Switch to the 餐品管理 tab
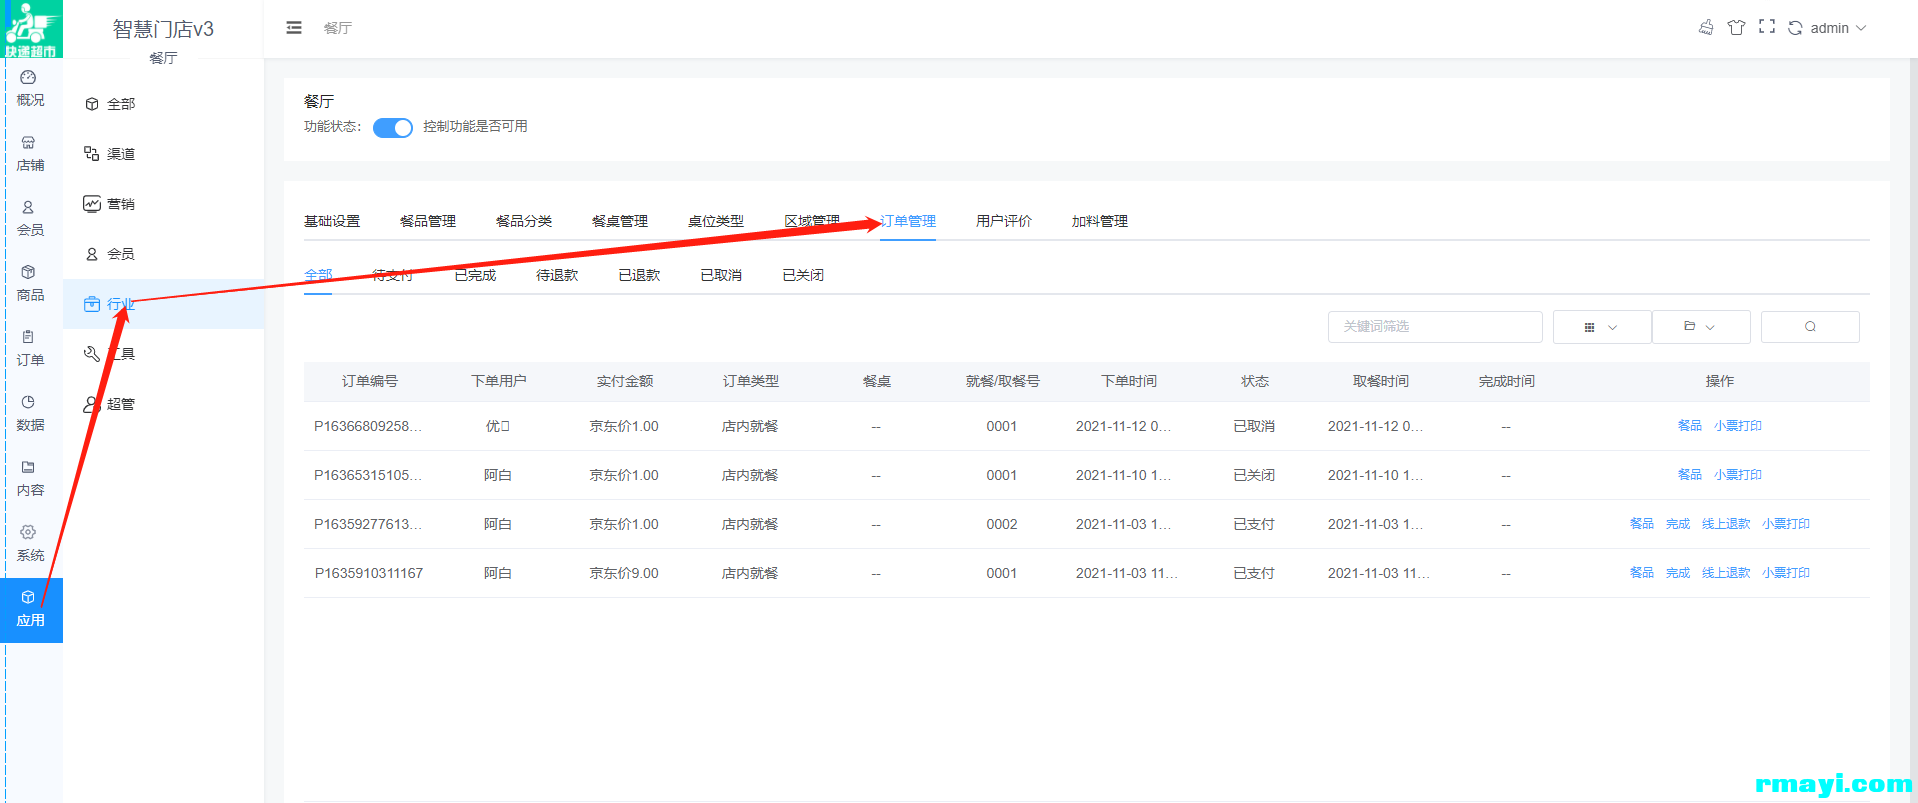Screen dimensions: 1918x803 428,221
